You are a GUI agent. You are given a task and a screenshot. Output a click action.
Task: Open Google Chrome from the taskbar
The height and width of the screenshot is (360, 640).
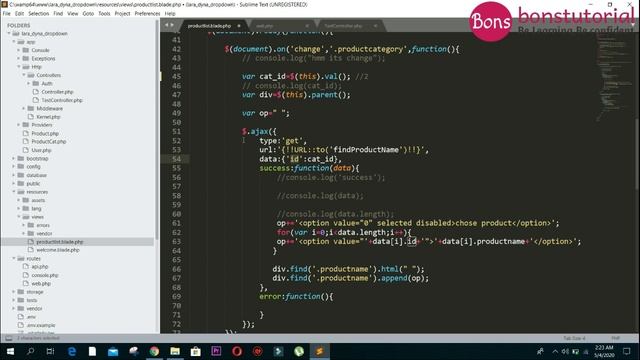154,351
